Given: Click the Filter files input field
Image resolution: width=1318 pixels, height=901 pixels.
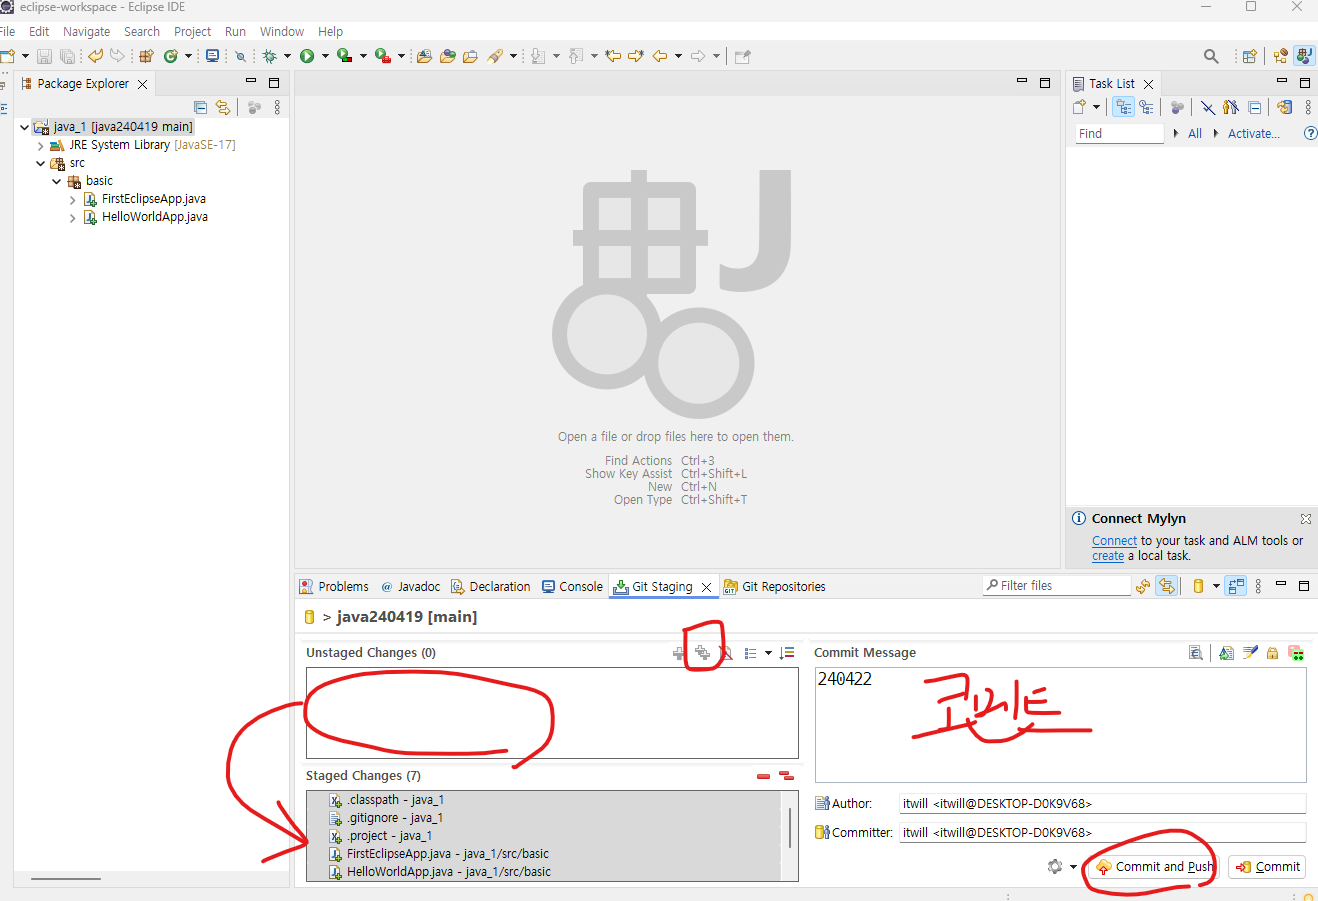Looking at the screenshot, I should pyautogui.click(x=1057, y=586).
